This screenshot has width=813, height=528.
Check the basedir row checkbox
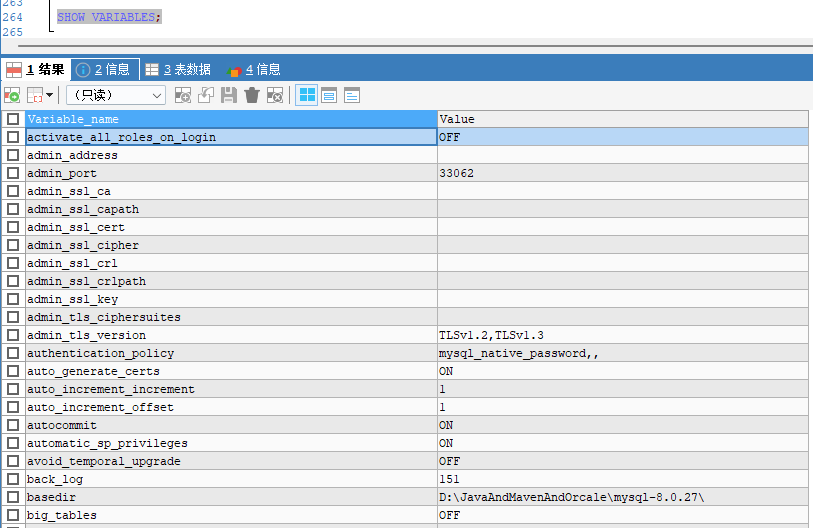(x=13, y=497)
